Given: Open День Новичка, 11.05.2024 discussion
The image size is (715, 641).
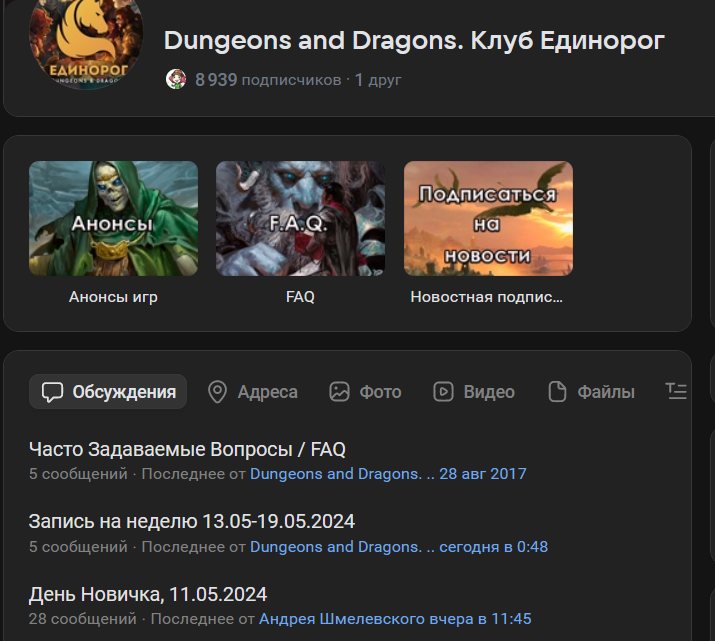Looking at the screenshot, I should (148, 594).
